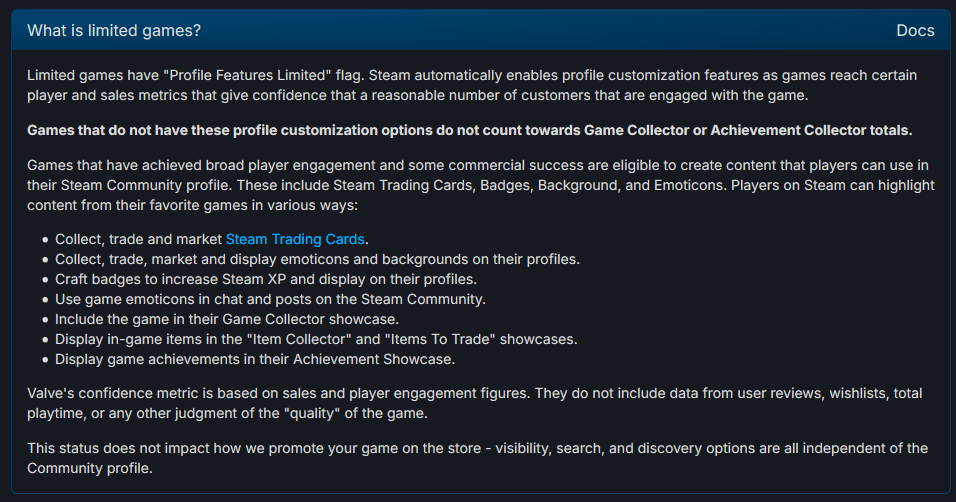The width and height of the screenshot is (956, 502).
Task: Click bullet "Use game emoticons in chat"
Action: coord(270,299)
